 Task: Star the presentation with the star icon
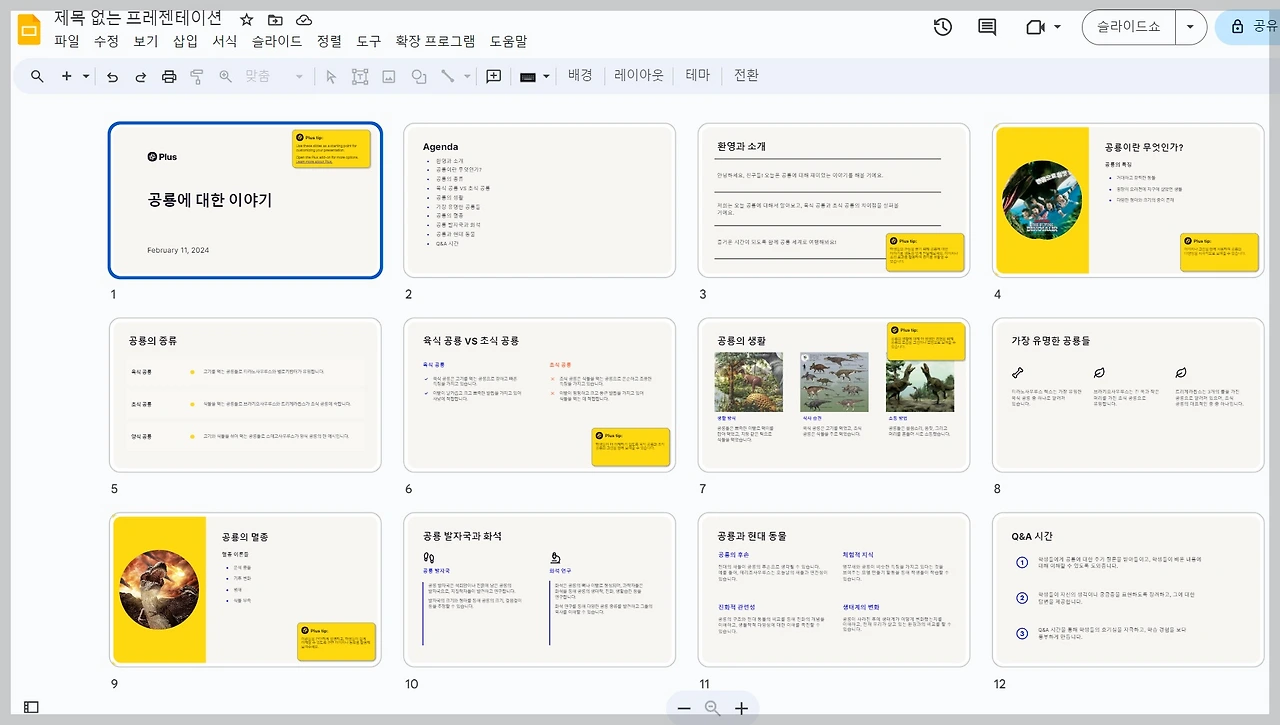[247, 20]
